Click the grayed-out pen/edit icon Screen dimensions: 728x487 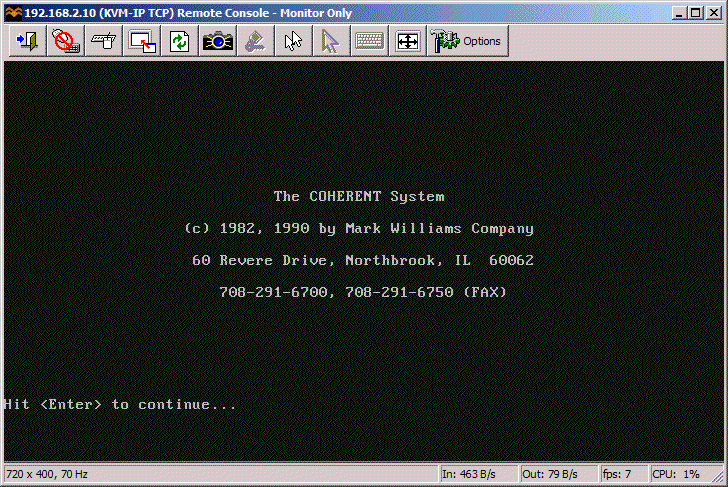(x=256, y=41)
